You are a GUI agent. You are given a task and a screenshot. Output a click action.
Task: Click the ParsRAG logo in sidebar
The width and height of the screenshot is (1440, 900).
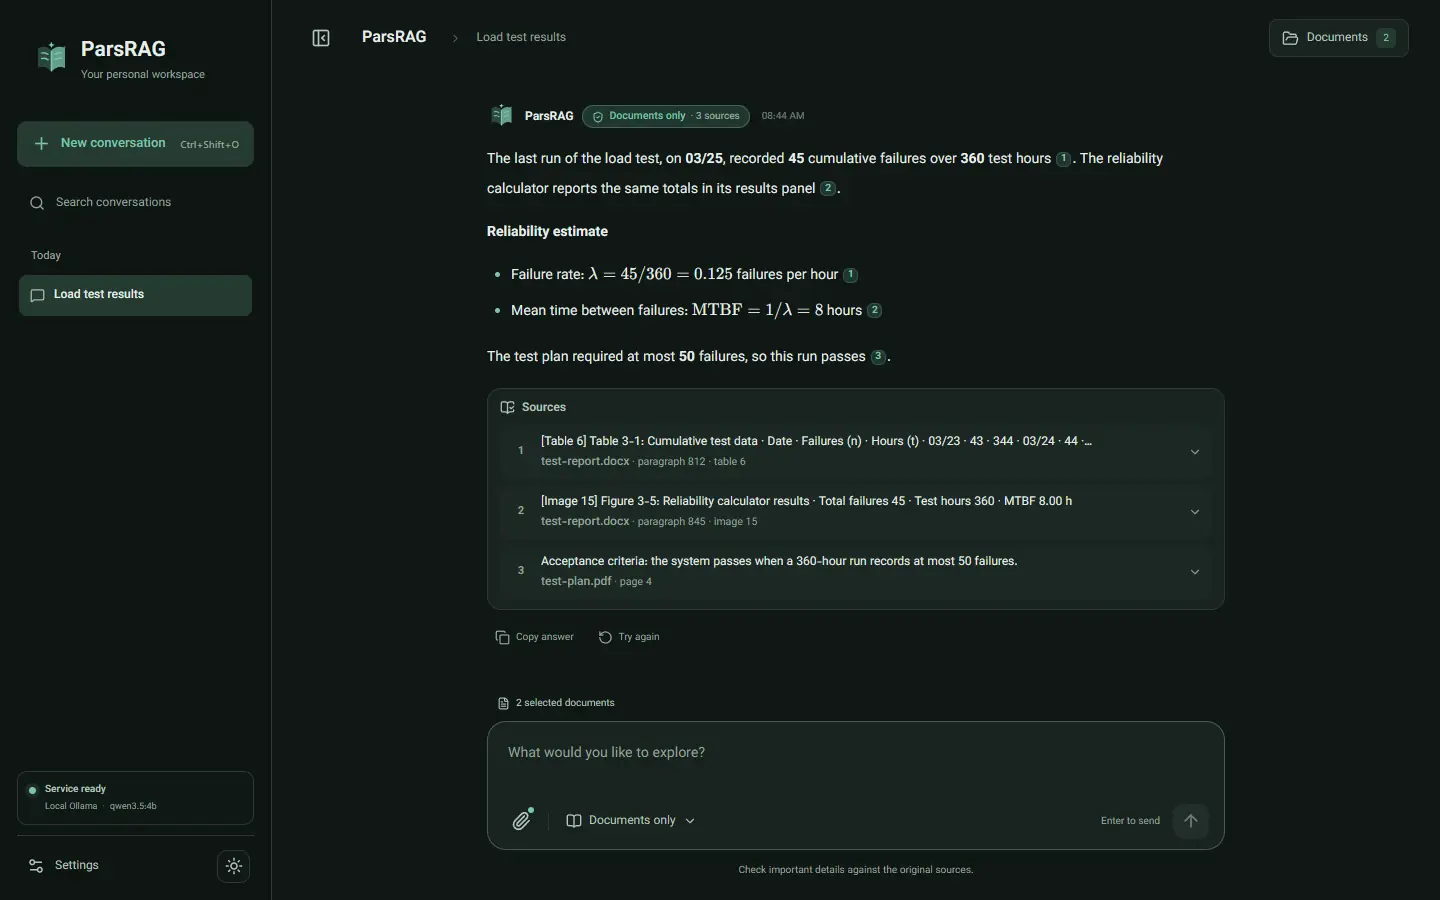[52, 57]
